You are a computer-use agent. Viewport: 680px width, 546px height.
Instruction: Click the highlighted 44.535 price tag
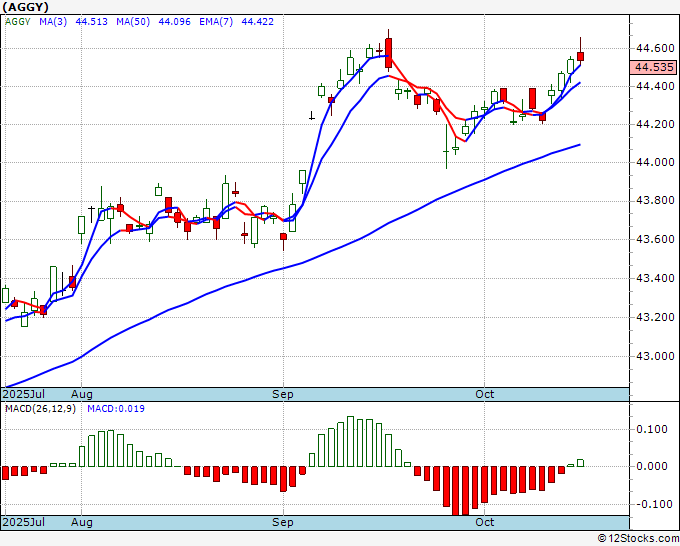click(x=653, y=67)
